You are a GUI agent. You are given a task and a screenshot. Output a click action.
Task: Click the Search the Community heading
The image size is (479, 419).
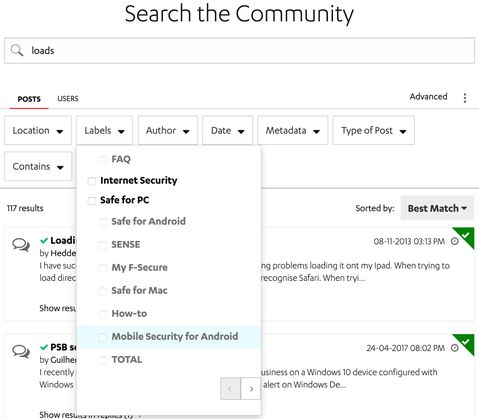[x=239, y=14]
